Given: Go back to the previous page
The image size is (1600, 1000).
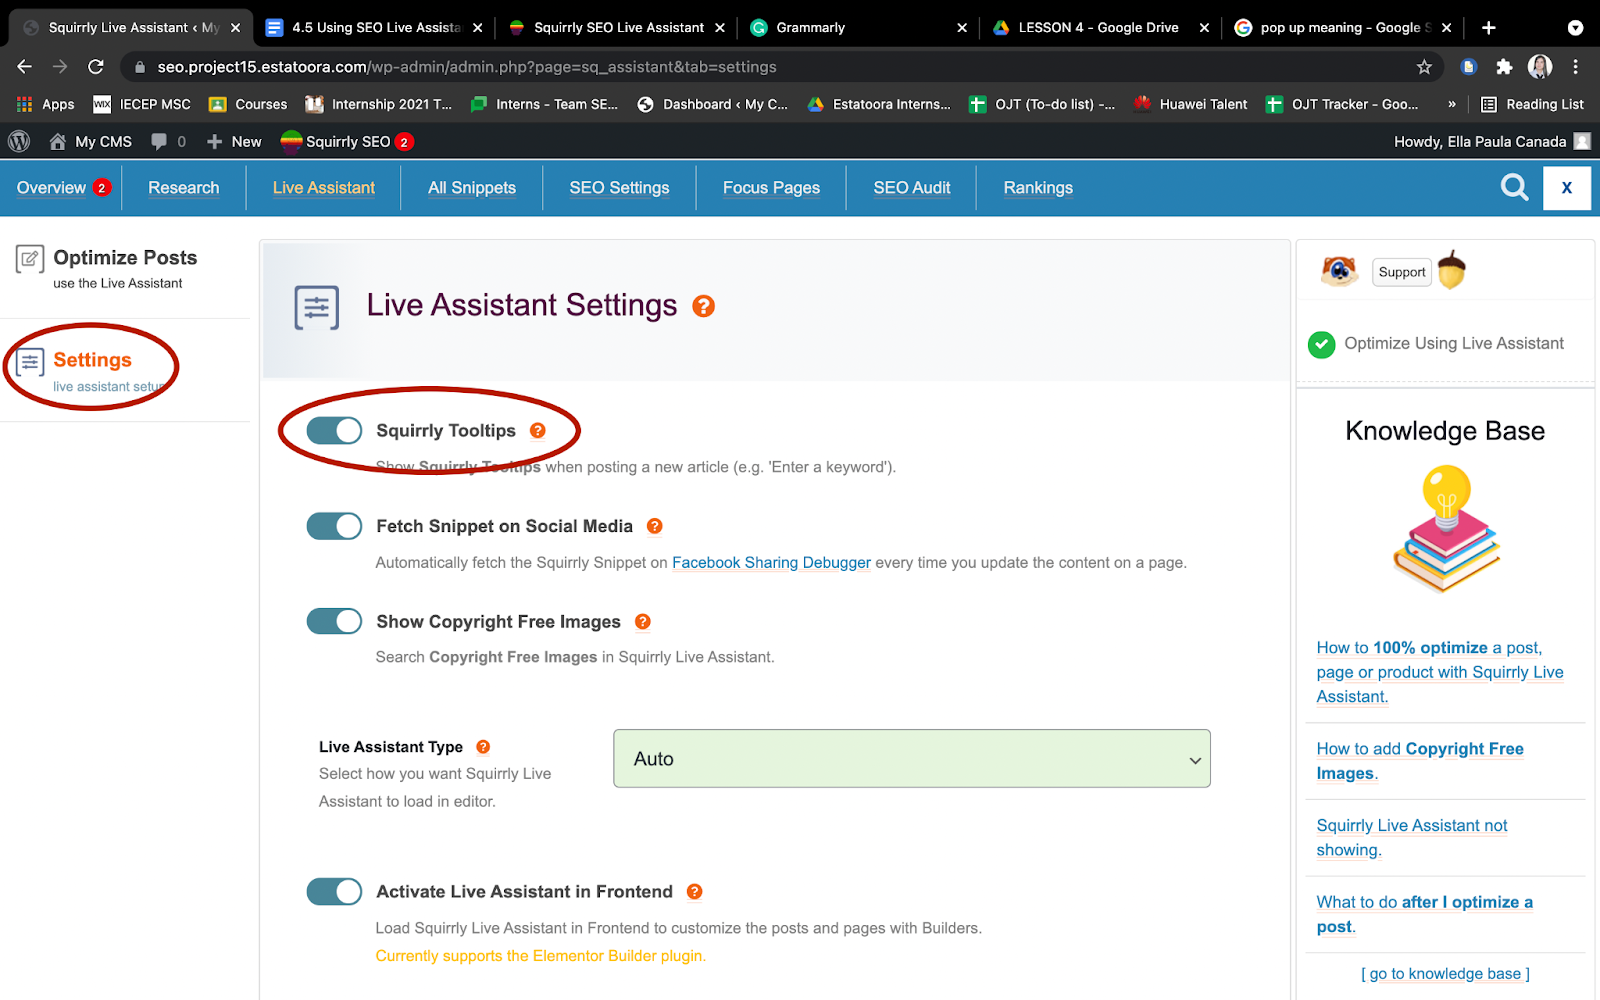Looking at the screenshot, I should (25, 67).
